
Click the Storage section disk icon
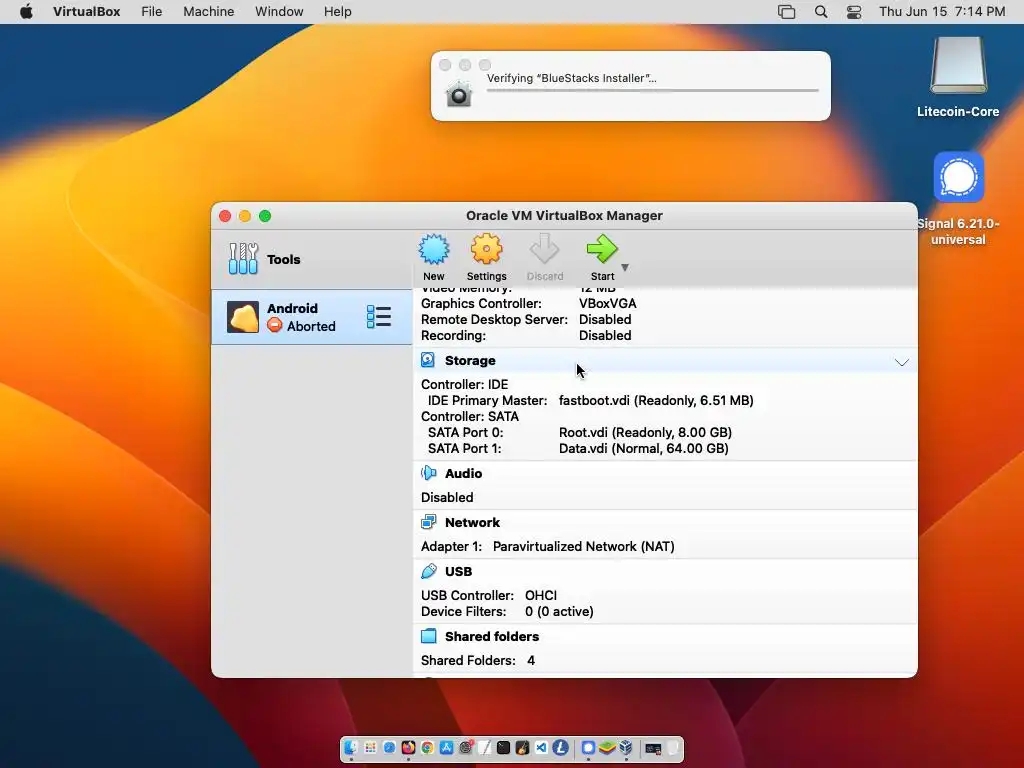[x=428, y=360]
